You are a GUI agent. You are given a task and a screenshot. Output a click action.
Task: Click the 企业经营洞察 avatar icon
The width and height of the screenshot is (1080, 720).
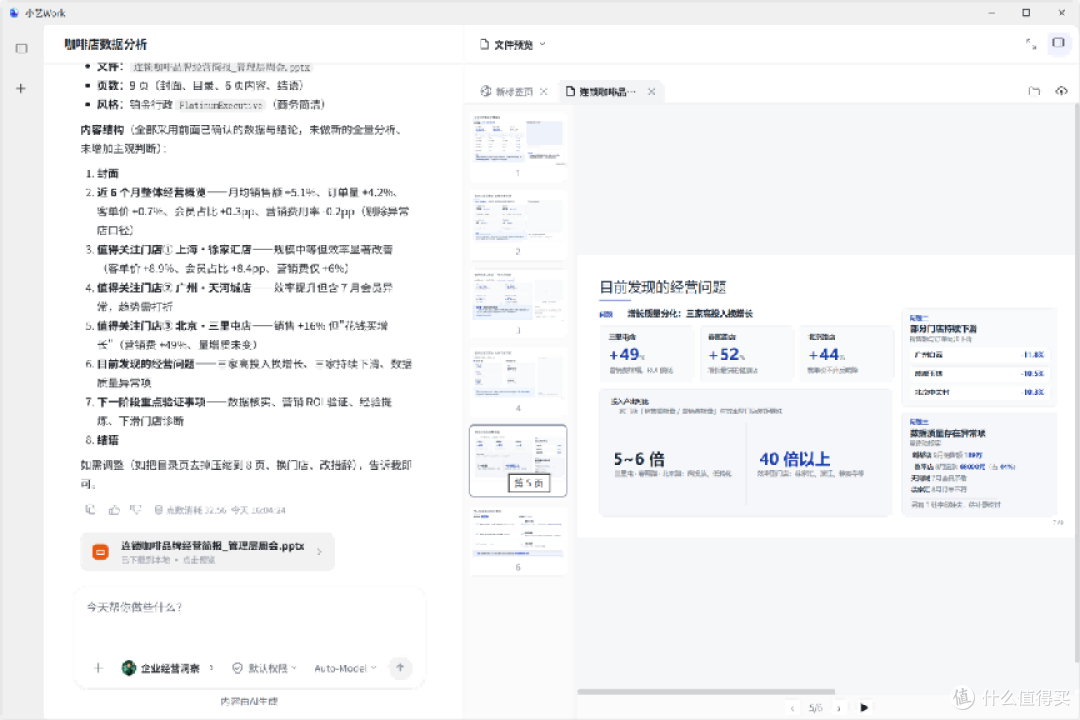coord(129,668)
